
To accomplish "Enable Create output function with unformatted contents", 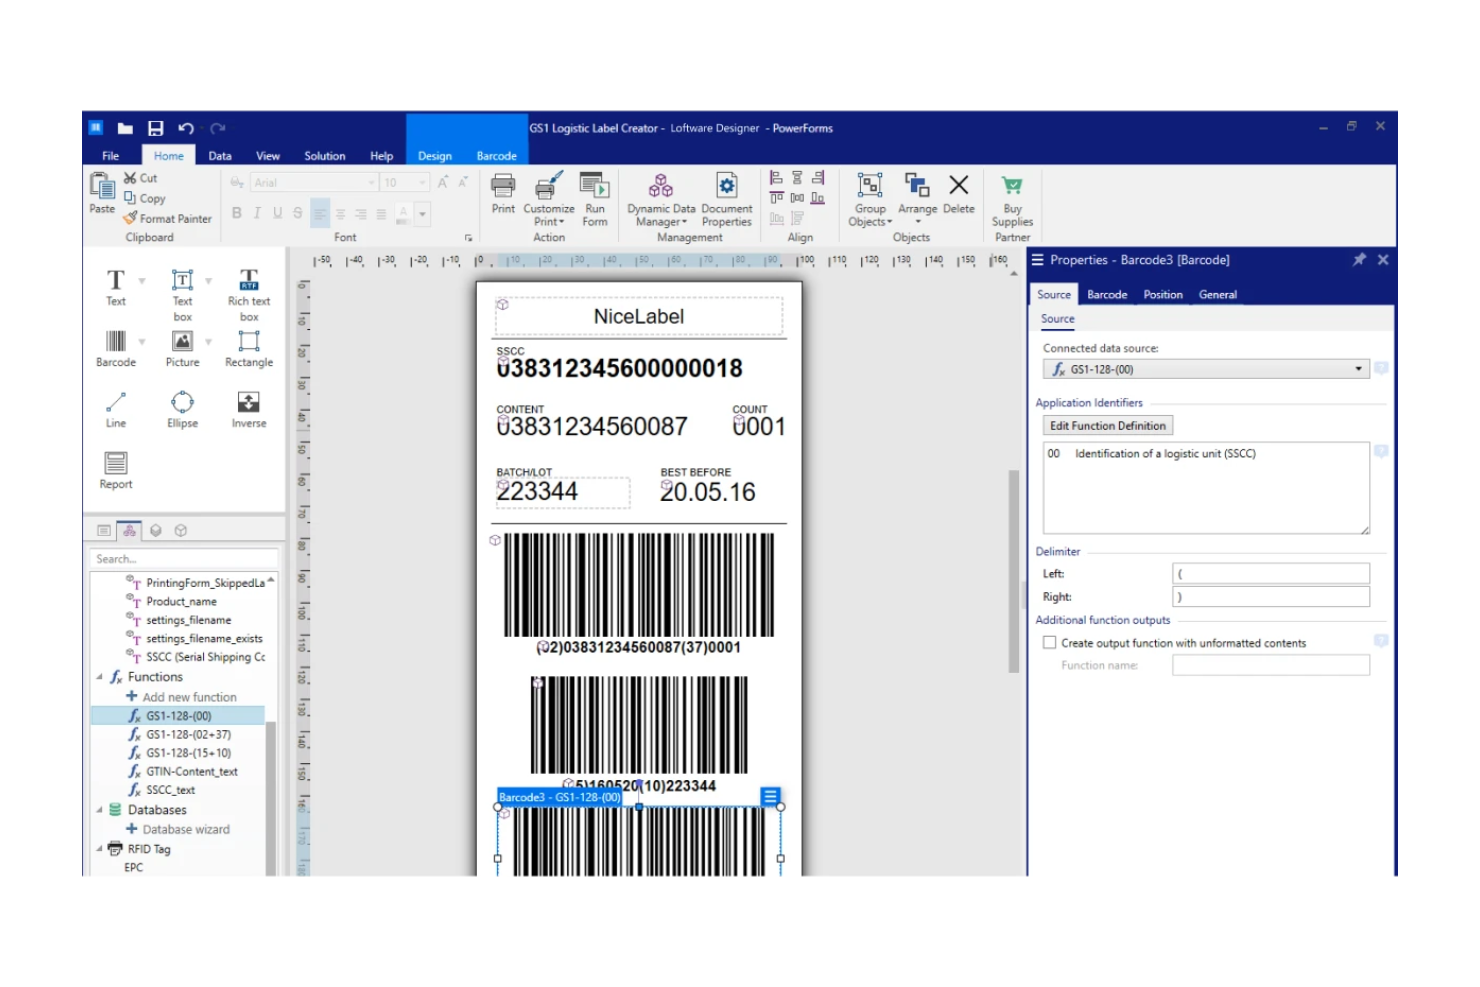I will coord(1049,642).
